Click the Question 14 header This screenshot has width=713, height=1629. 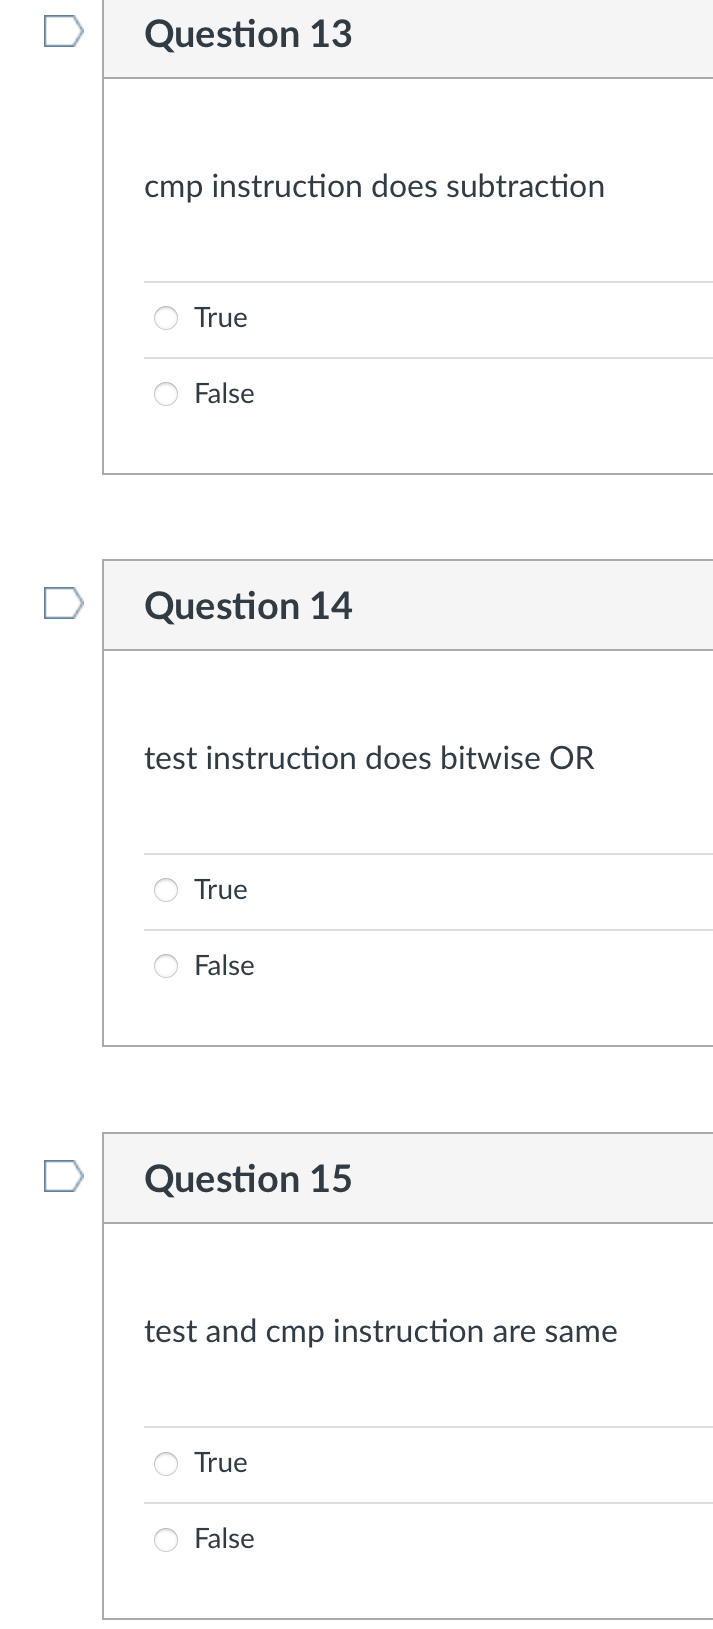tap(248, 605)
